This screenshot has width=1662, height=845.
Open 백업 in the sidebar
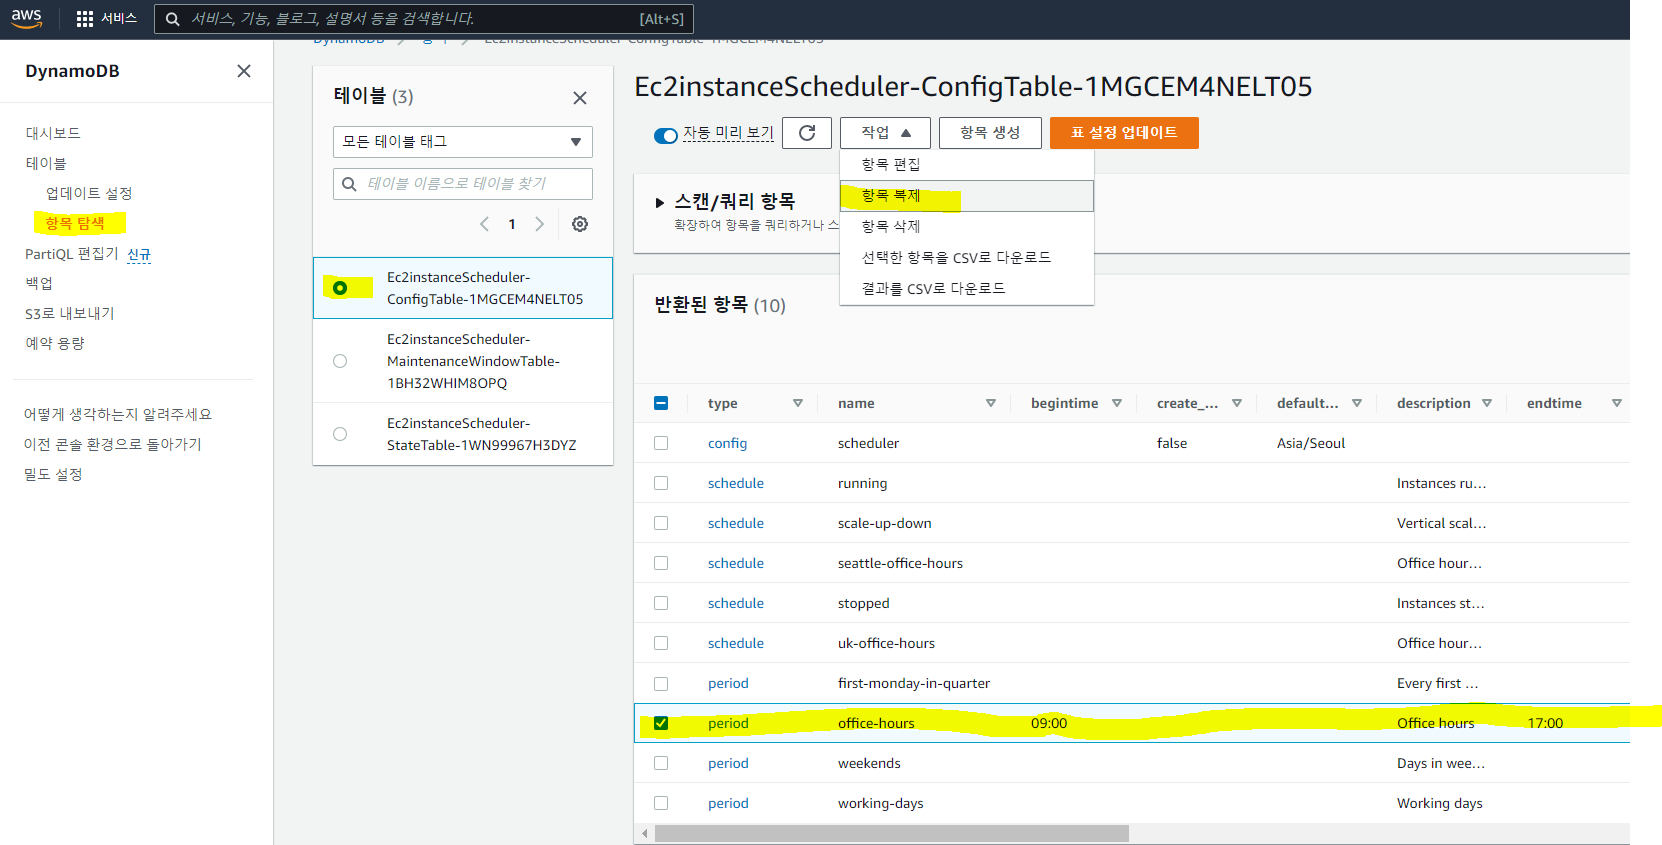click(39, 283)
